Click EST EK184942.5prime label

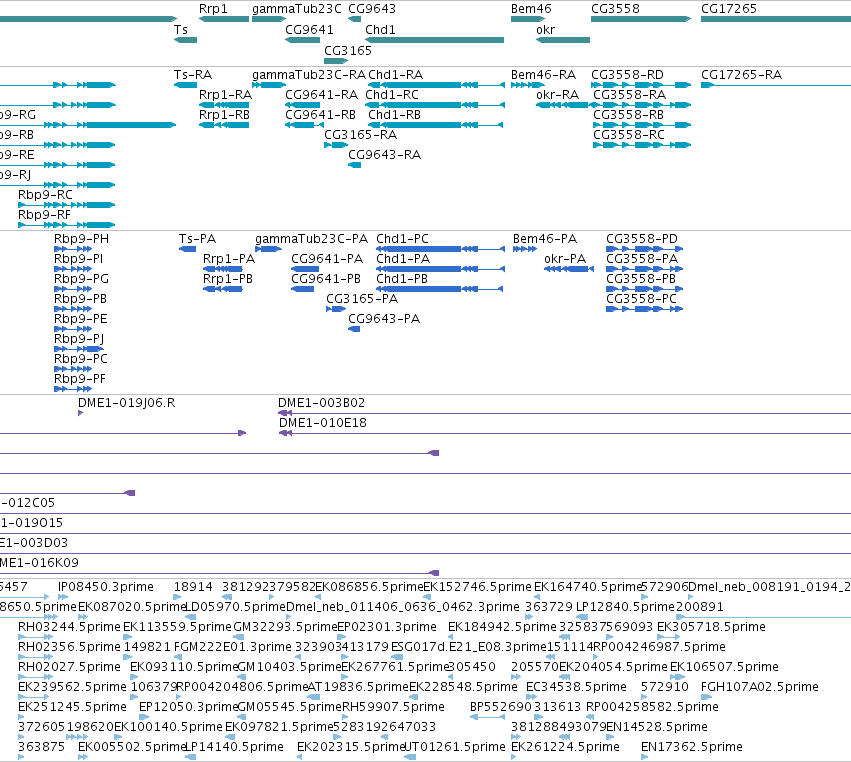[502, 627]
